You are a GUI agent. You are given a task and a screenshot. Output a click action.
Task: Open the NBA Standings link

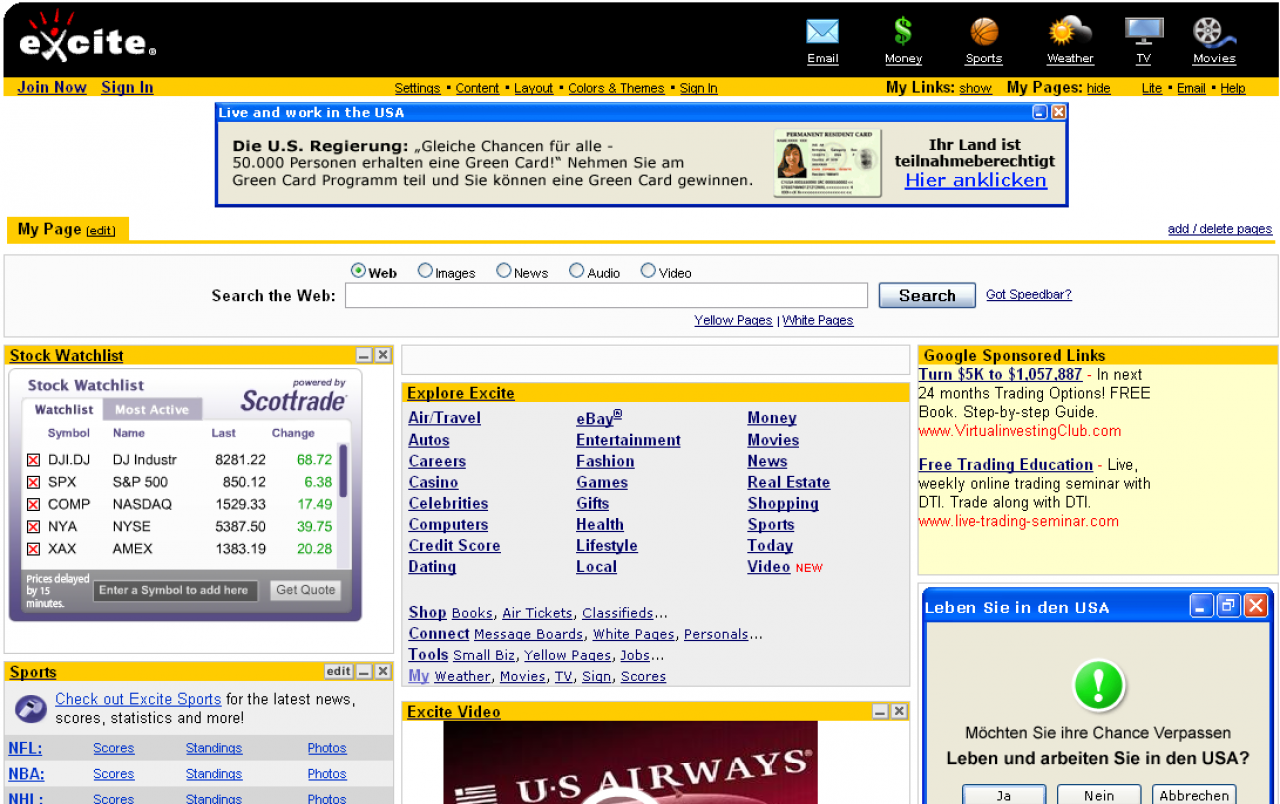click(x=213, y=774)
